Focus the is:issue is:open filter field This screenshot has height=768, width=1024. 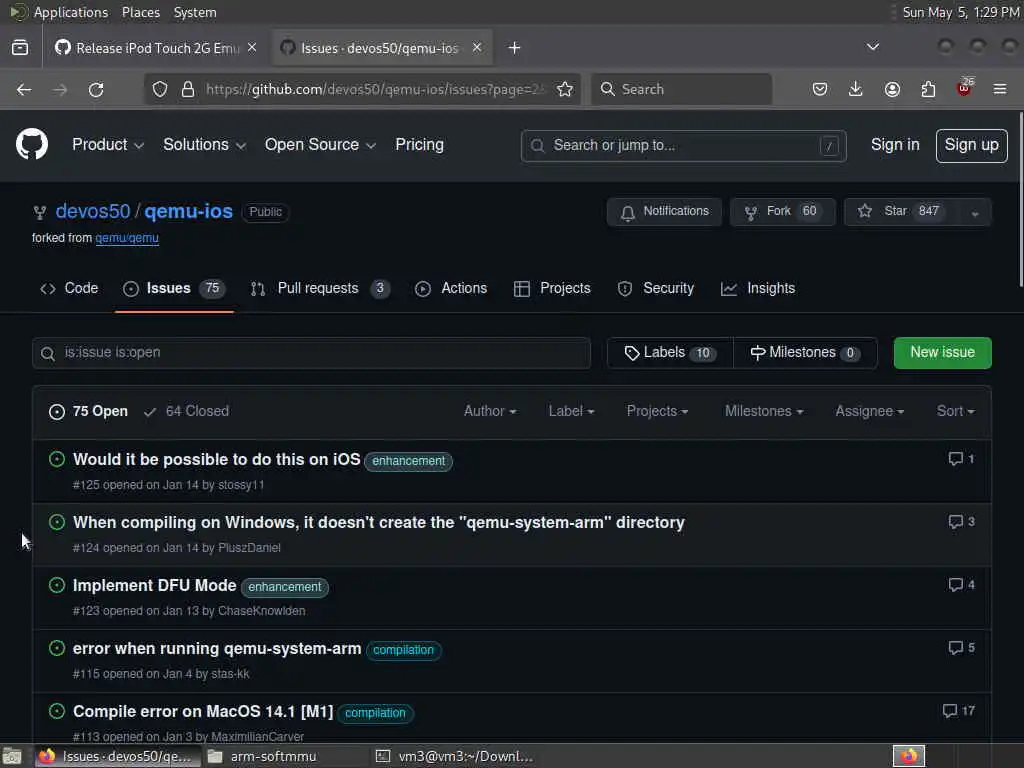click(x=312, y=353)
